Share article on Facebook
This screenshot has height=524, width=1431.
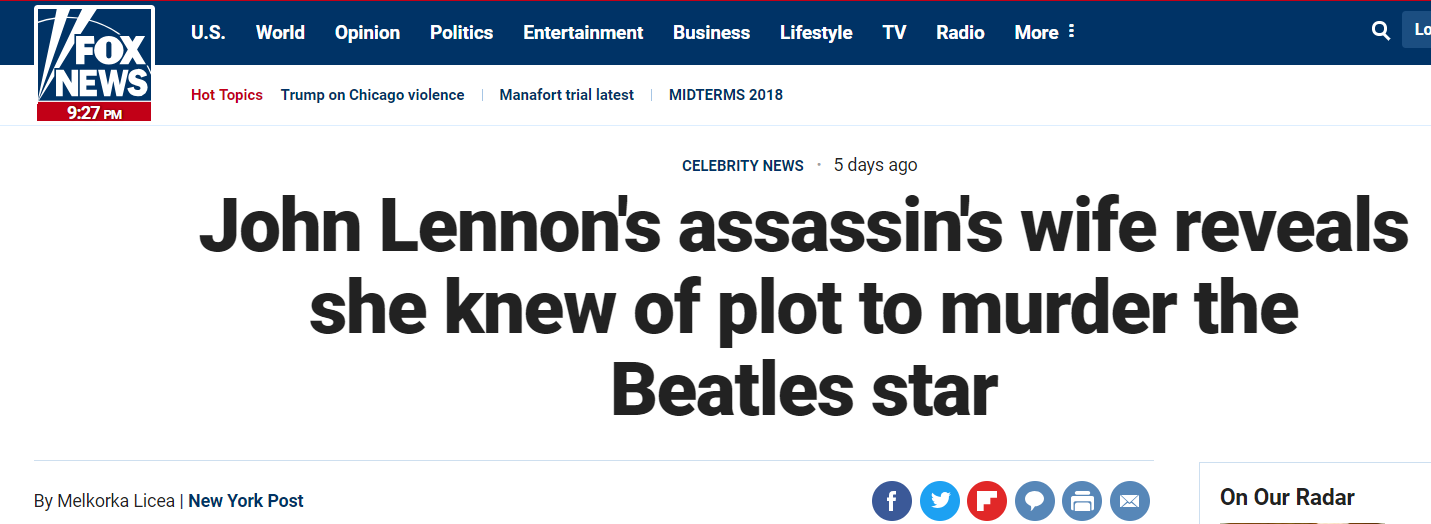click(892, 501)
